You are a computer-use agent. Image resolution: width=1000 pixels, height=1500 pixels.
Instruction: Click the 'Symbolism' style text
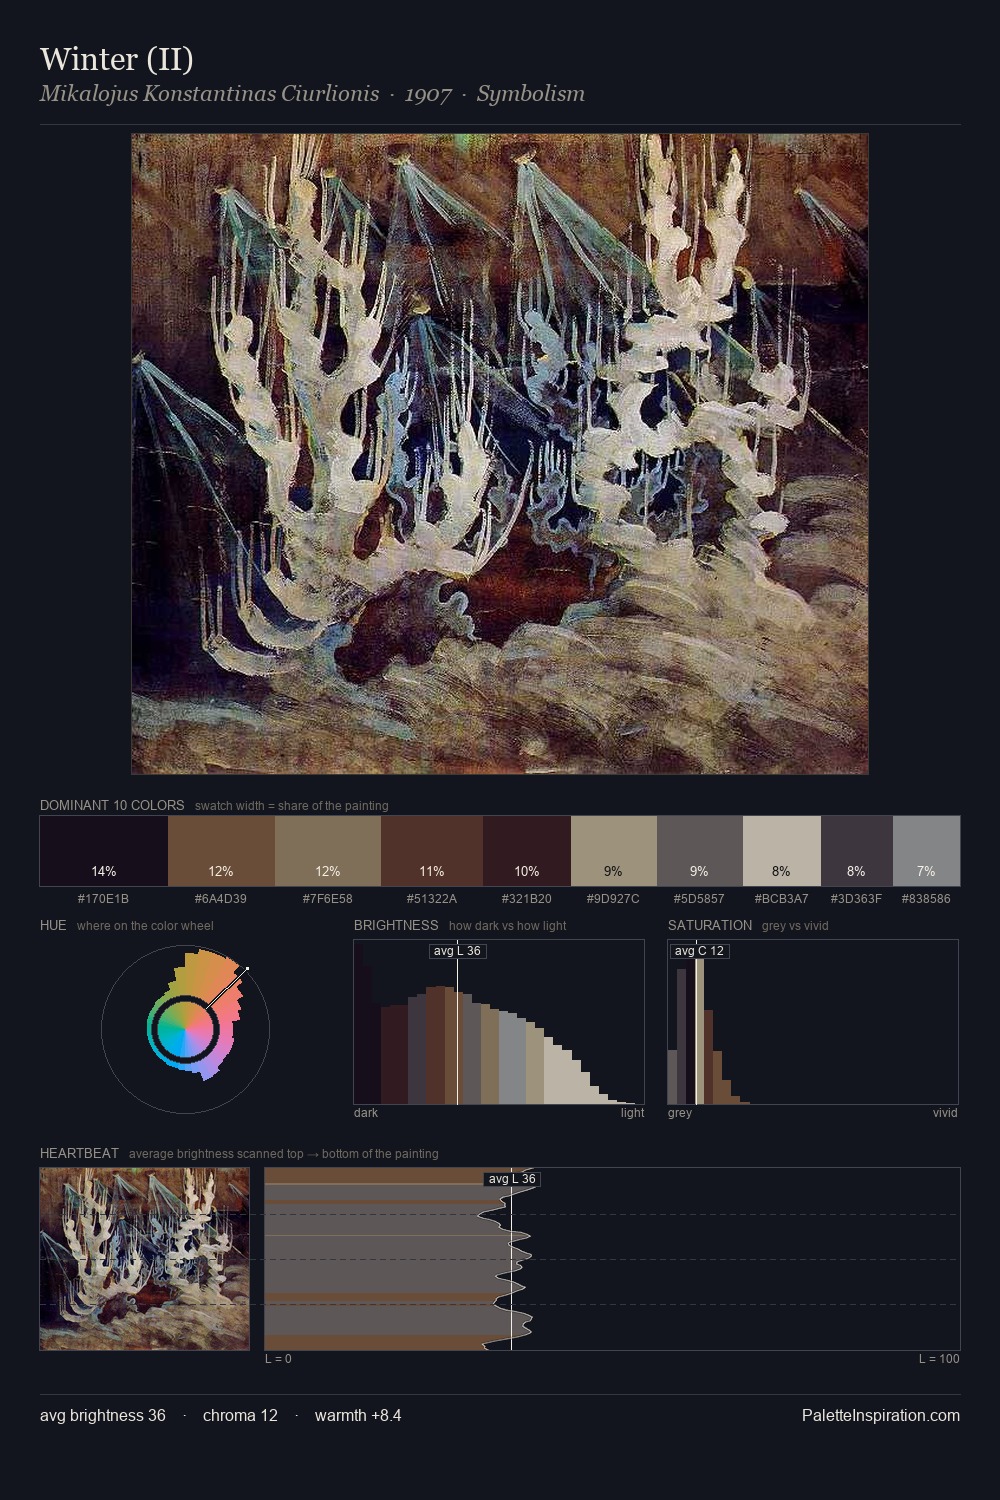531,94
